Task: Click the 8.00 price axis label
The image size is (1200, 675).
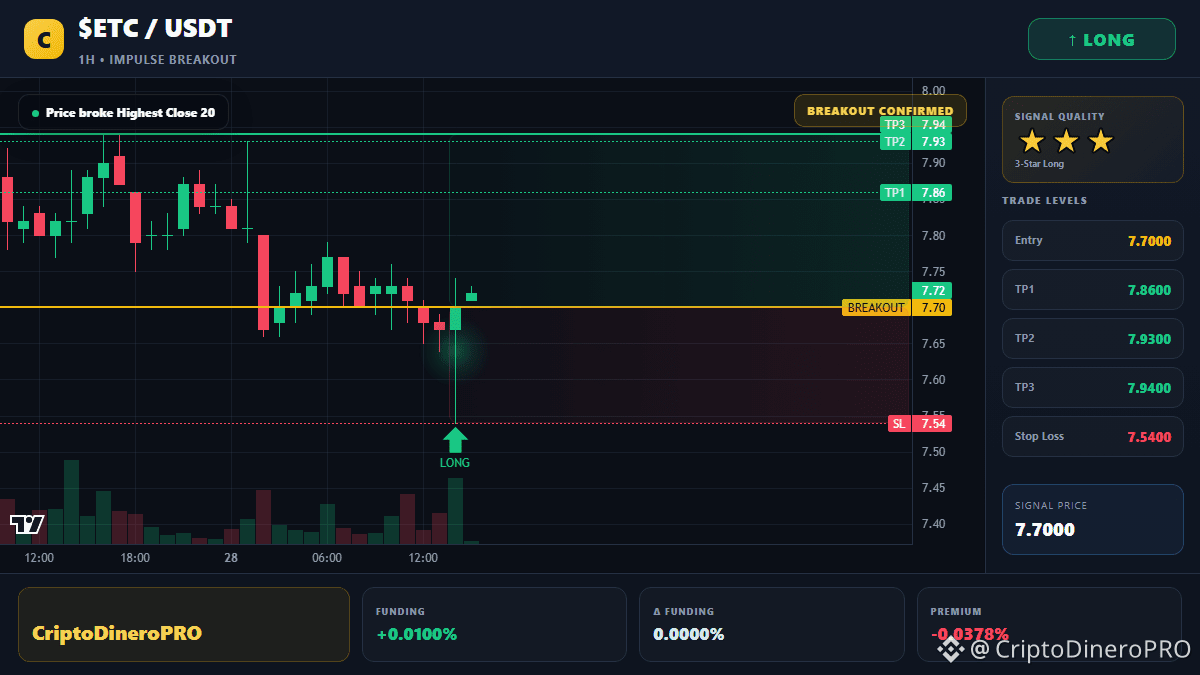Action: click(x=934, y=91)
